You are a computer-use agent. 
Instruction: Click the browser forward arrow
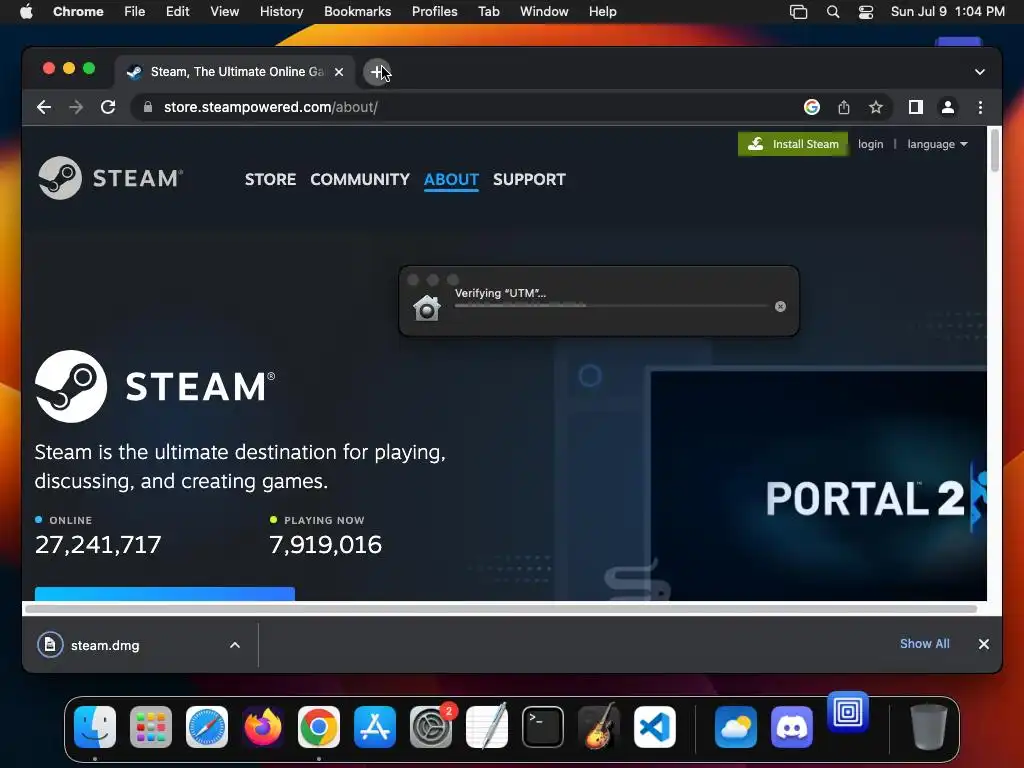click(76, 107)
